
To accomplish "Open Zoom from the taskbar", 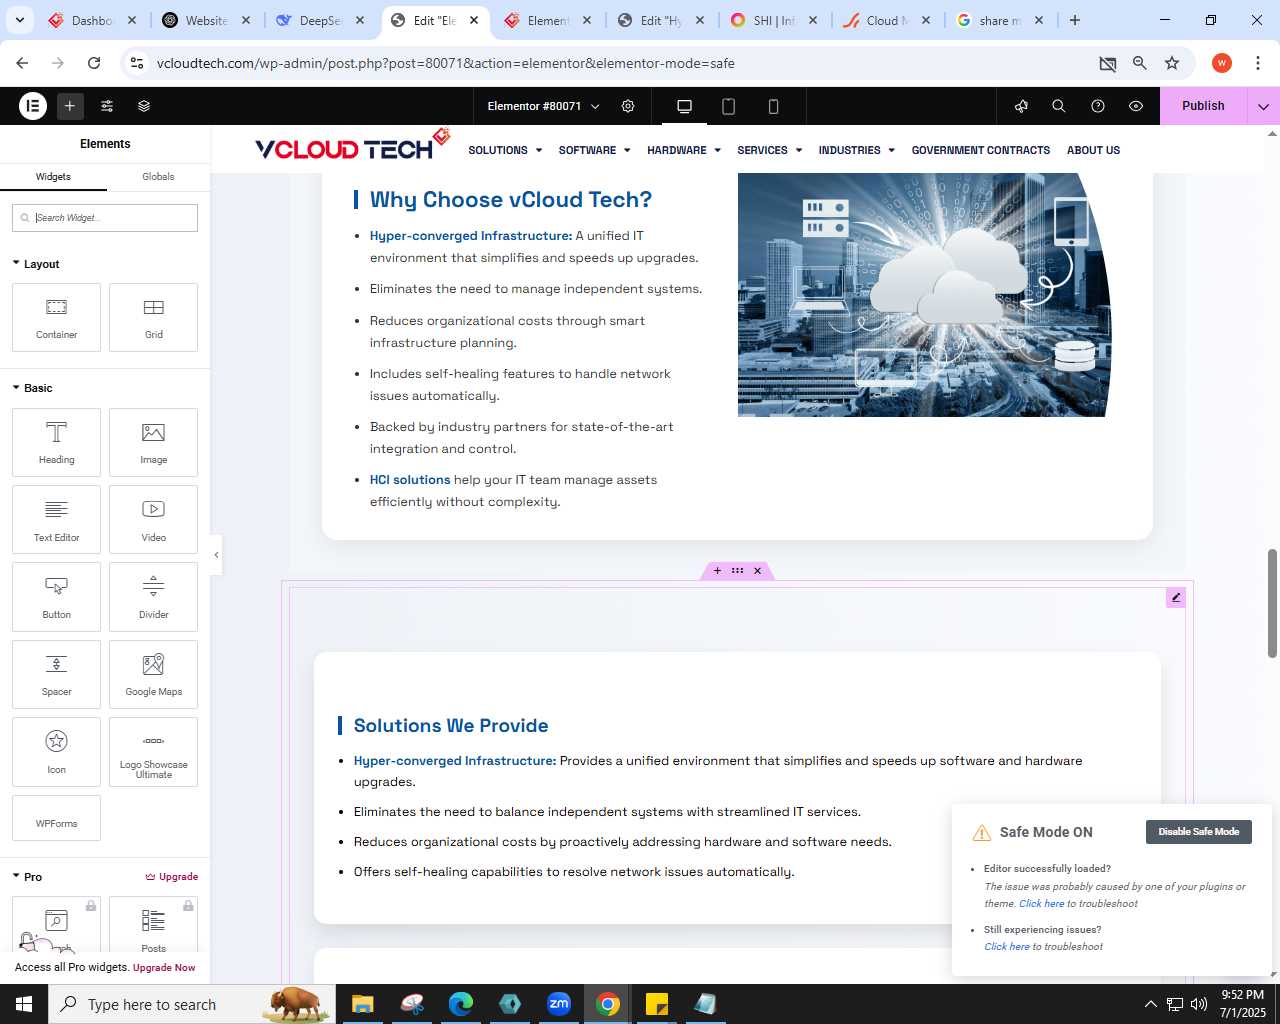I will point(558,1004).
